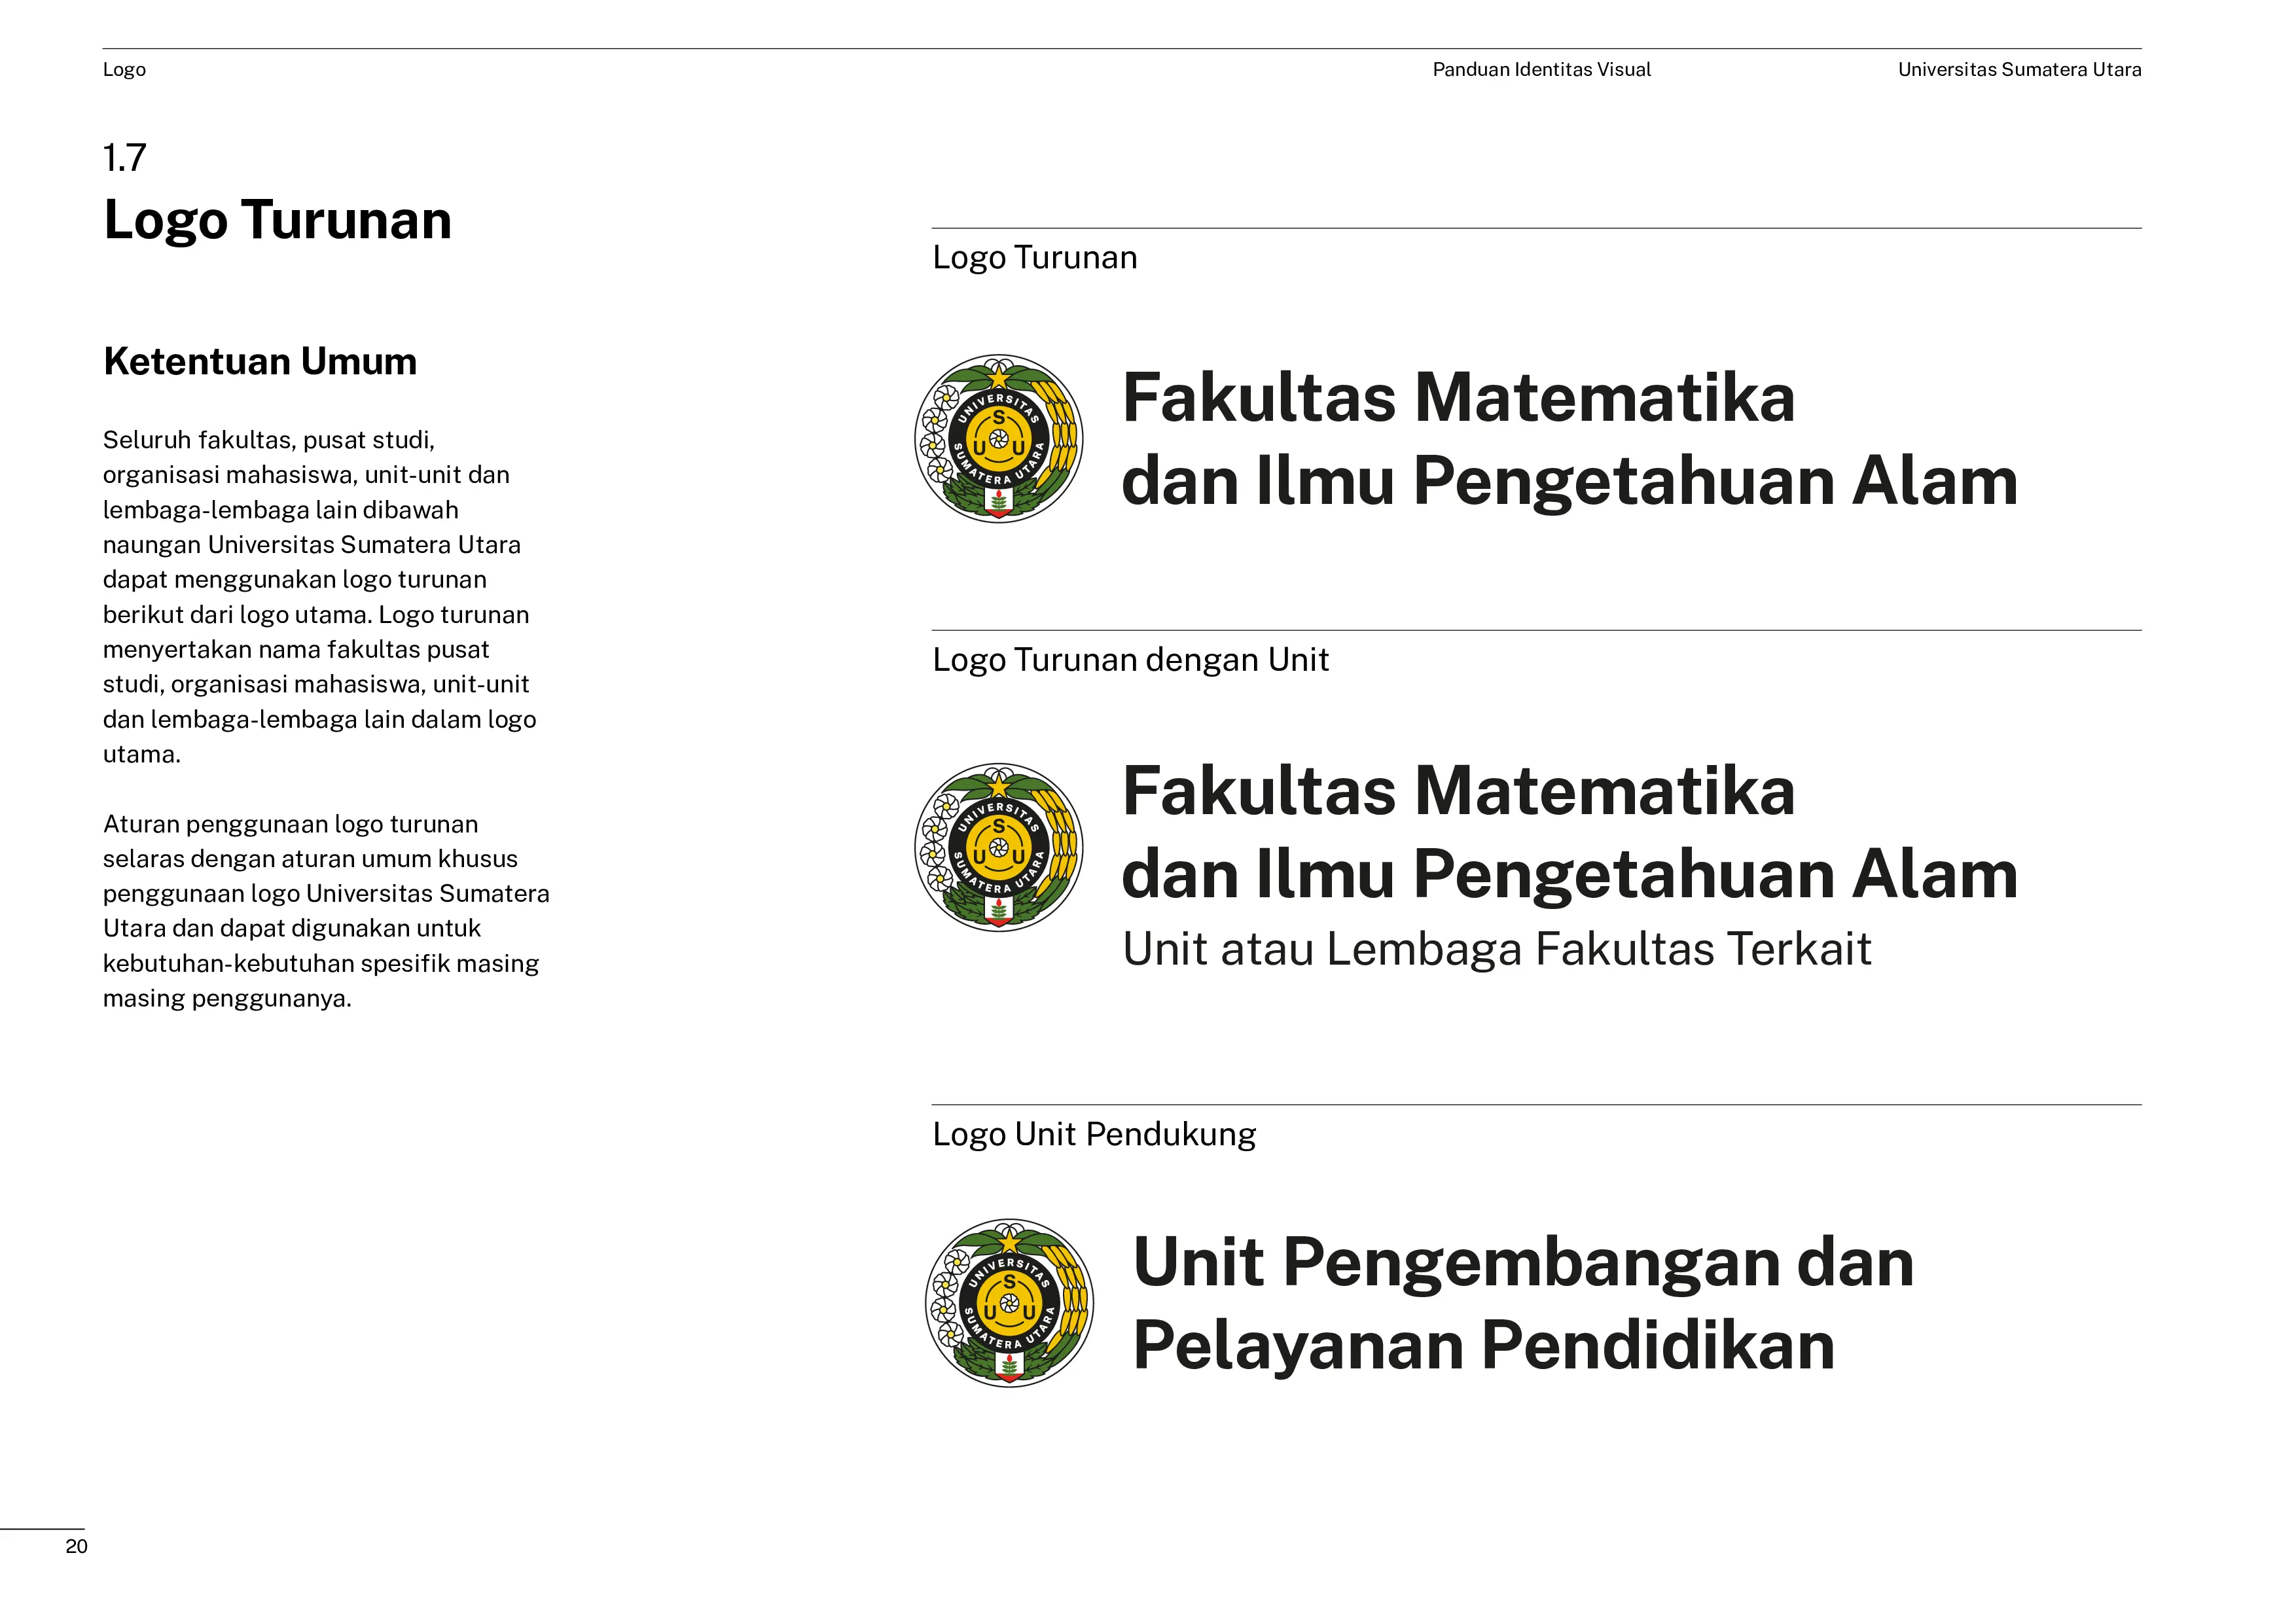Click 'Unit atau Lembaga Fakultas Terkait' subtitle
Viewport: 2296px width, 1623px height.
[x=1496, y=949]
